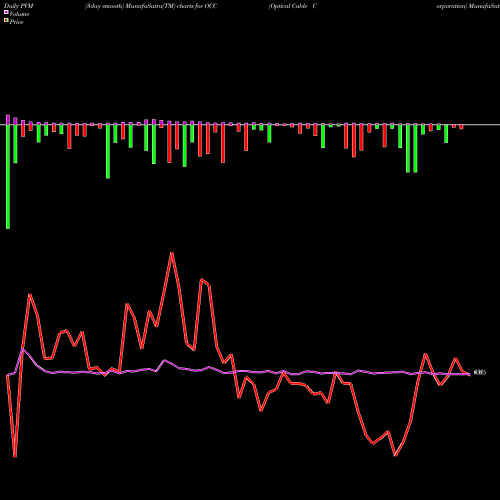500x500 pixels.
Task: Select the 'Volume' legend label
Action: (x=19, y=14)
